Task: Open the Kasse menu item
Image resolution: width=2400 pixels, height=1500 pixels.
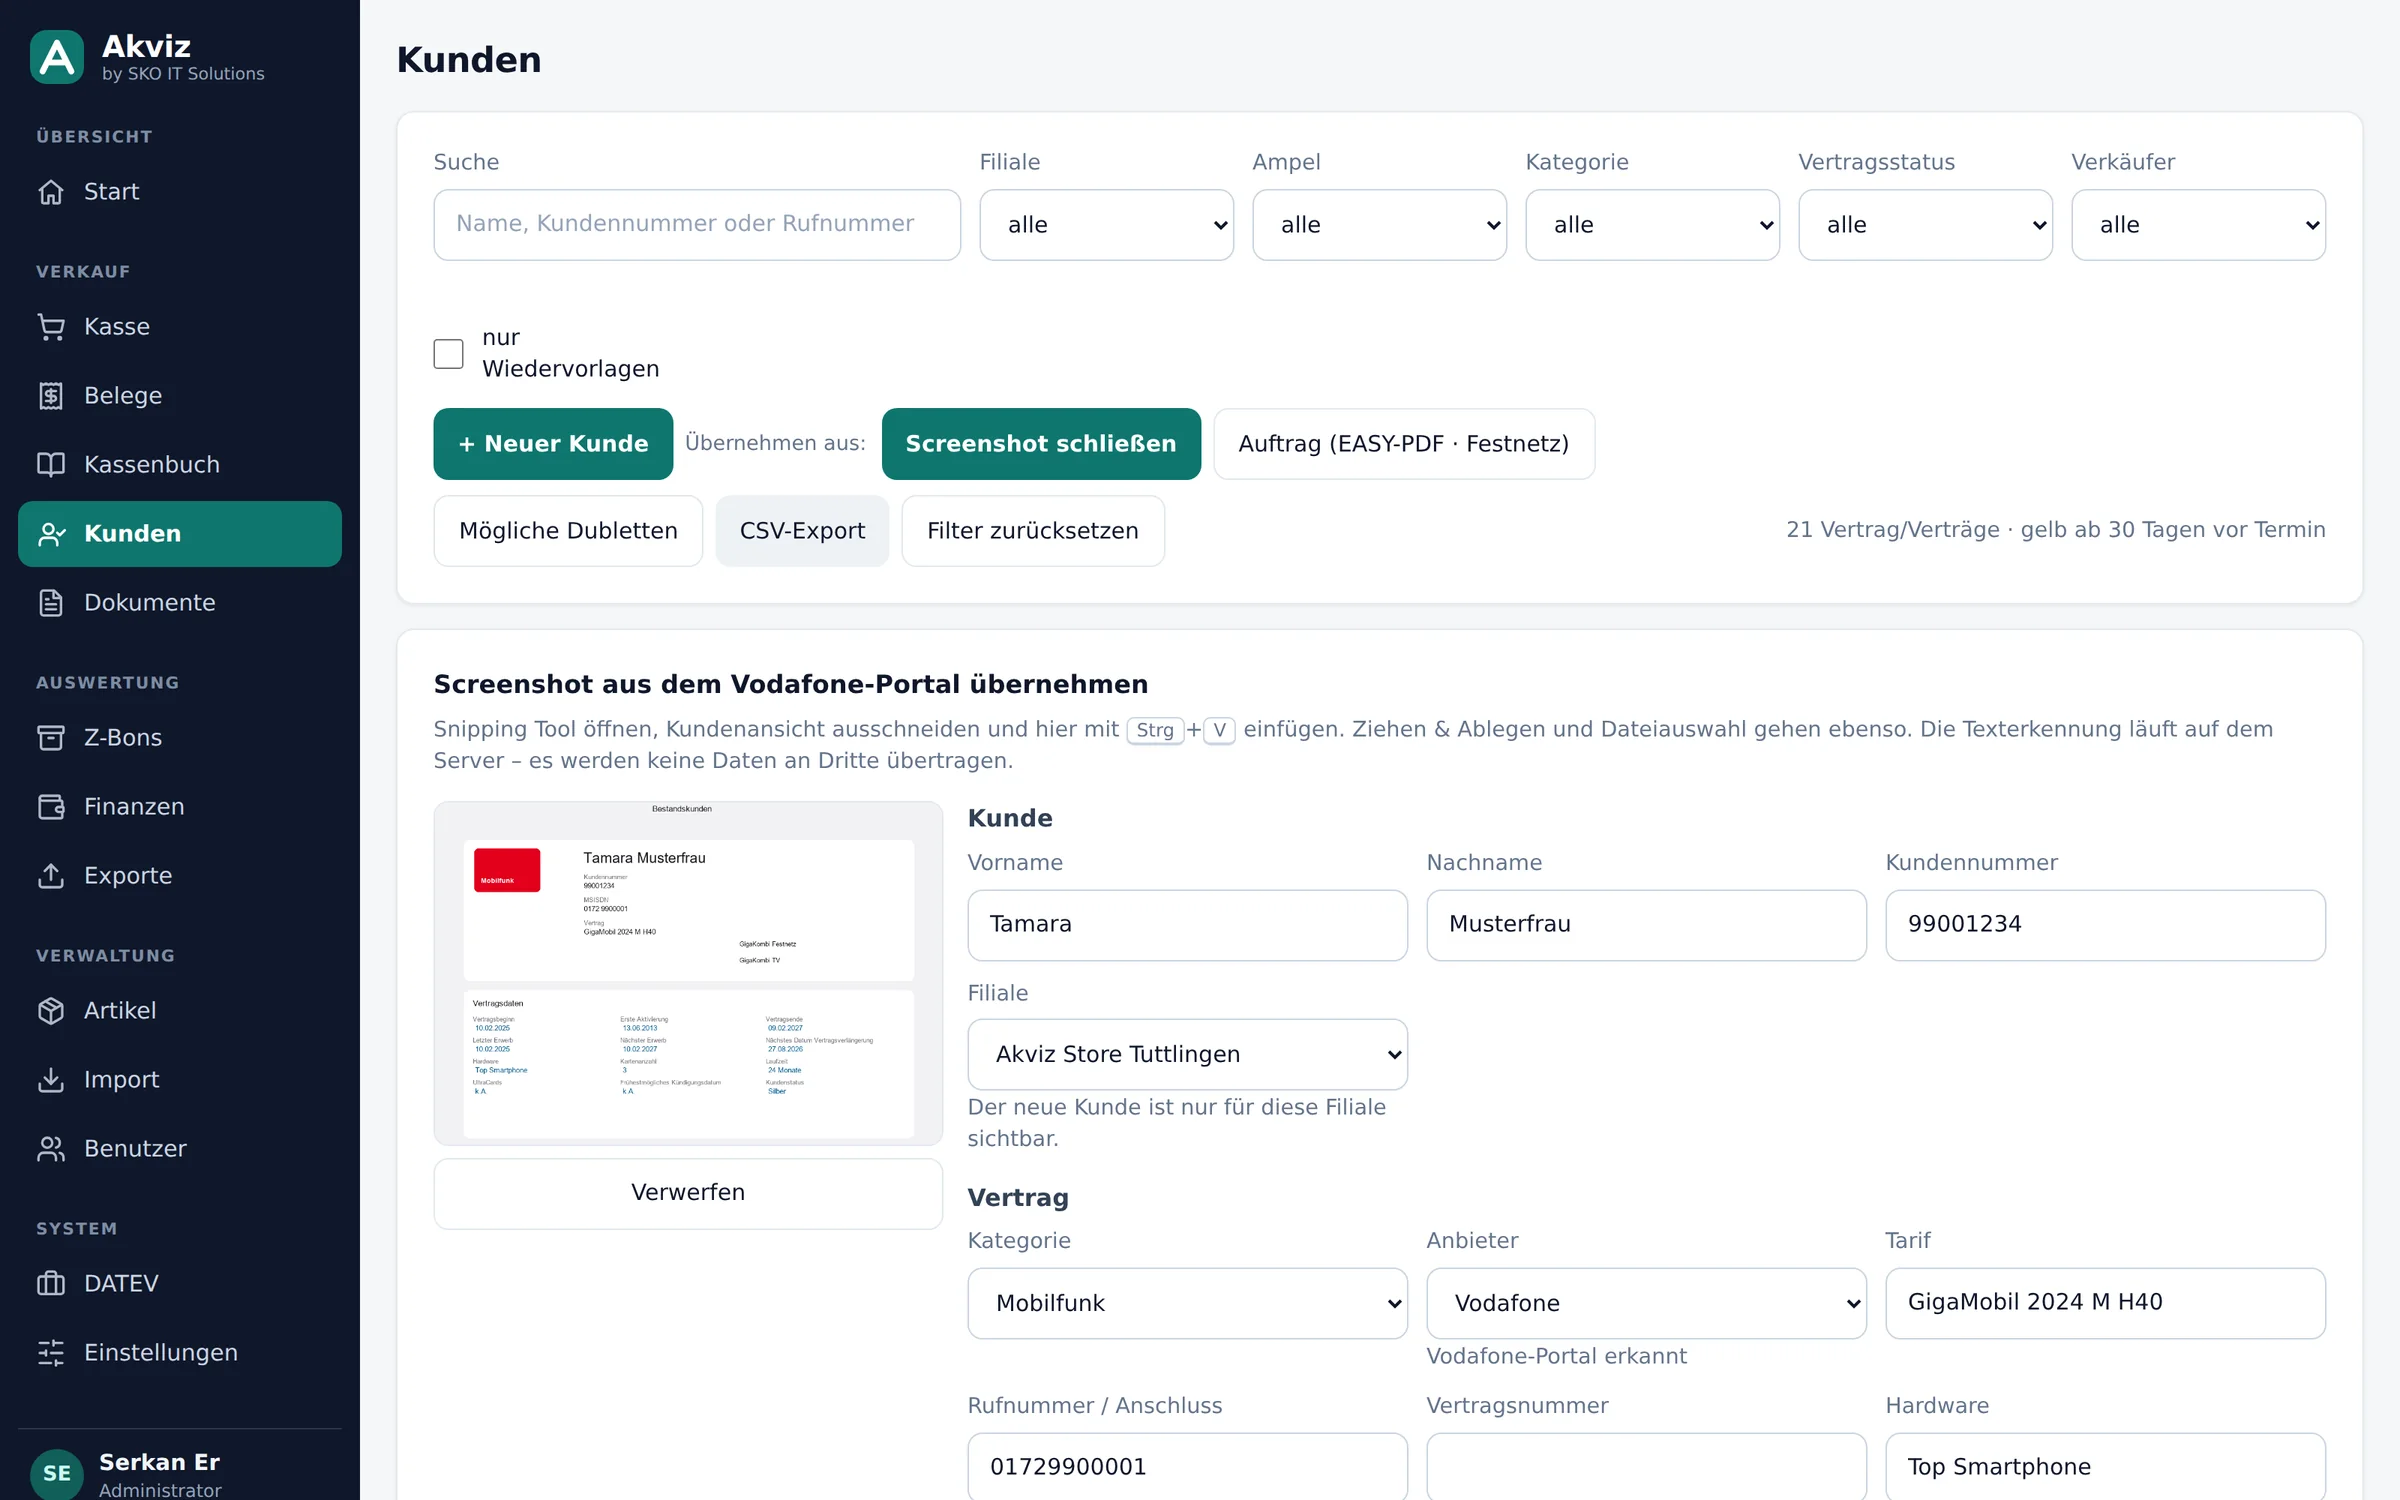Action: [180, 326]
